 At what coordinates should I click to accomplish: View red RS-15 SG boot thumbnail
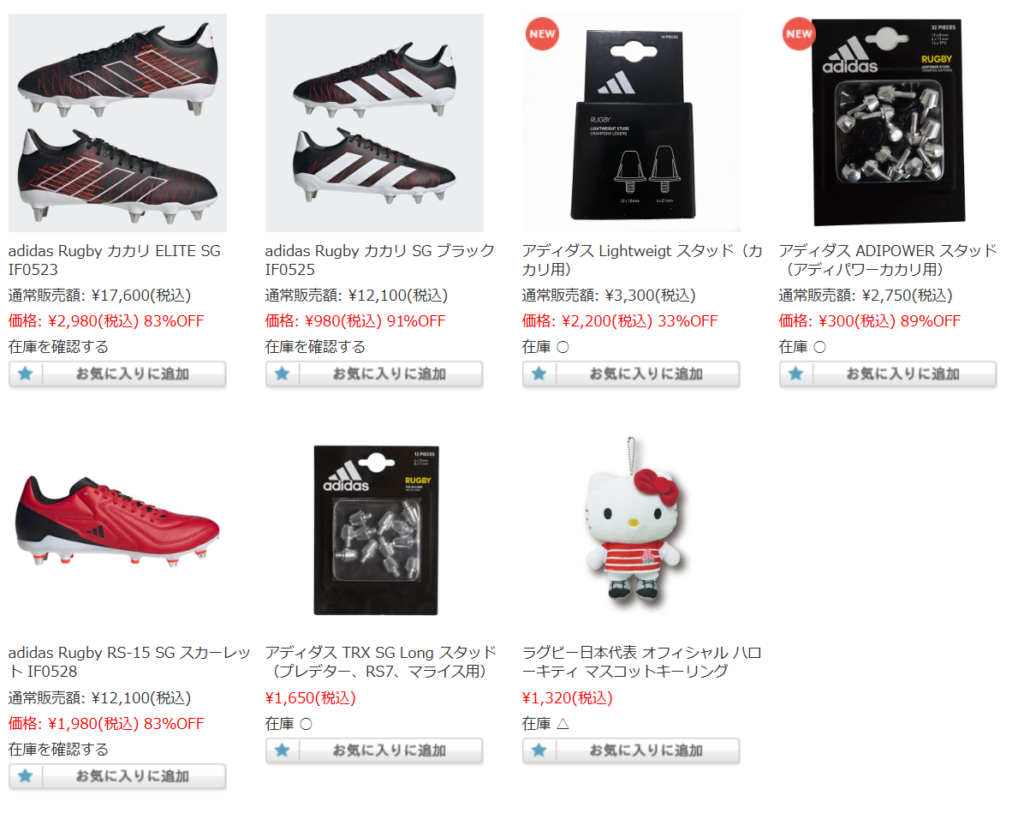point(118,524)
